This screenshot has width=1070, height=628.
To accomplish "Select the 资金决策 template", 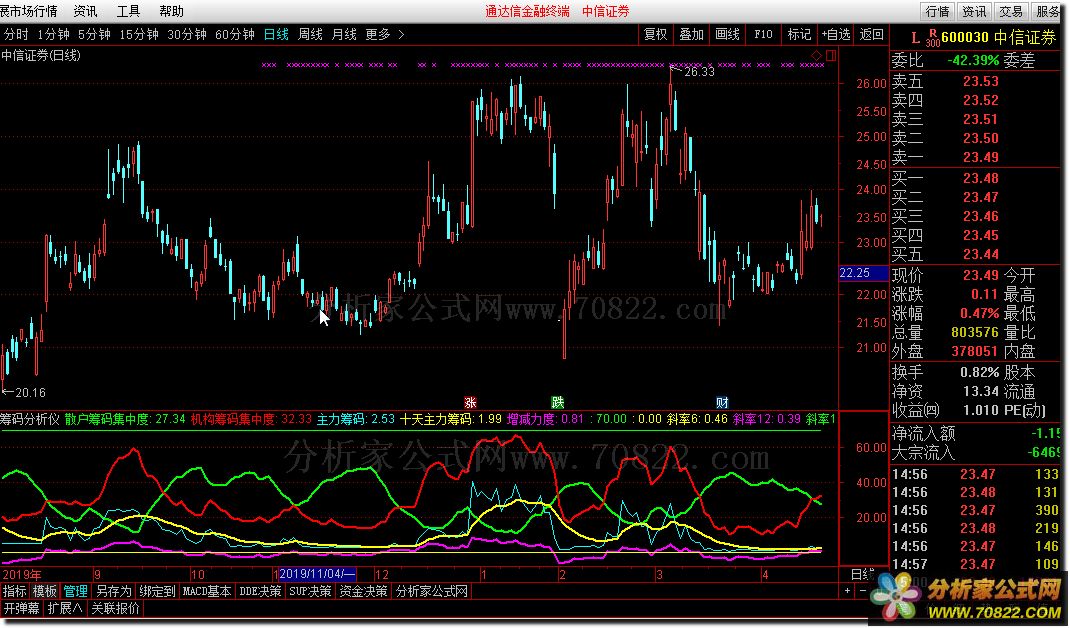I will tap(363, 591).
